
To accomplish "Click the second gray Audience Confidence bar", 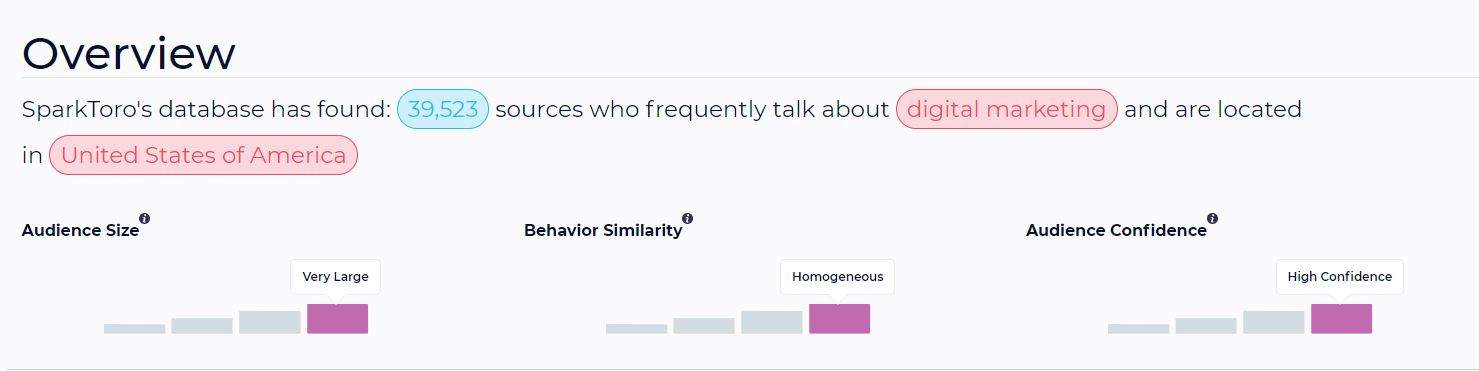I will click(1206, 325).
